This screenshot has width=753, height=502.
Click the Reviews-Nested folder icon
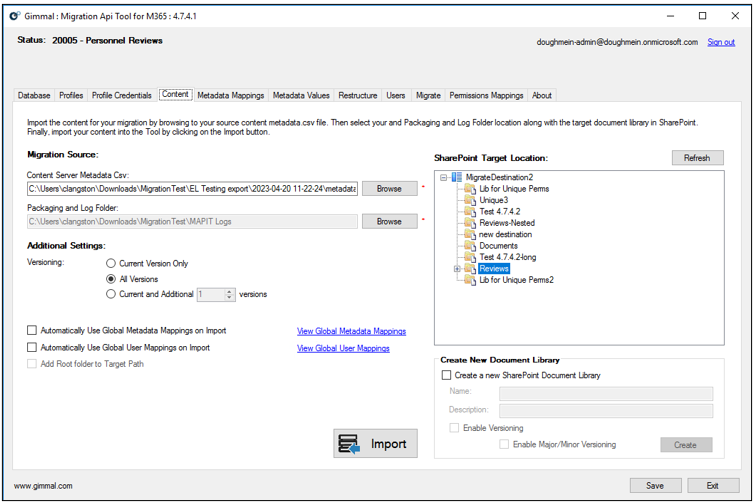[470, 223]
